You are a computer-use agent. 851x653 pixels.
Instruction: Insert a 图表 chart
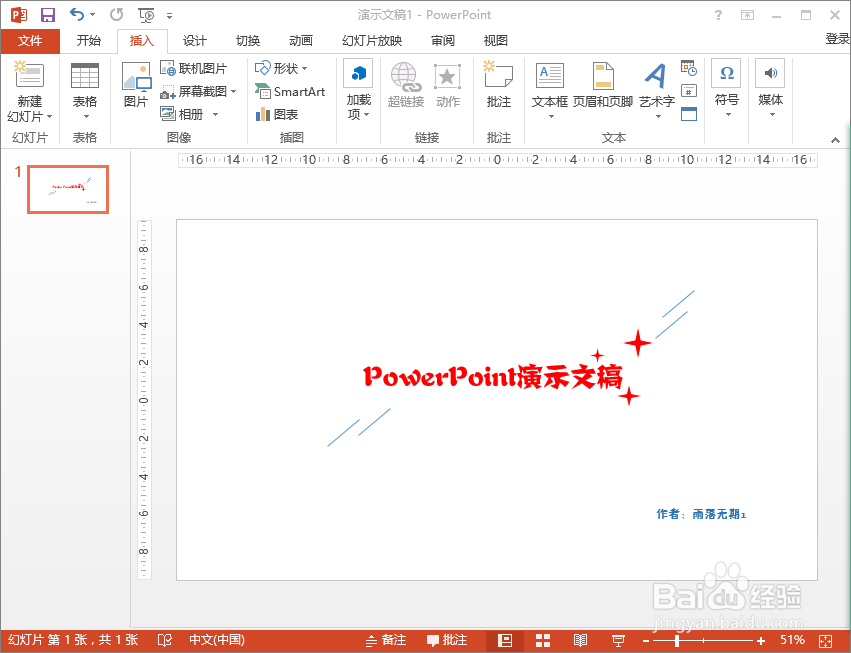(277, 114)
